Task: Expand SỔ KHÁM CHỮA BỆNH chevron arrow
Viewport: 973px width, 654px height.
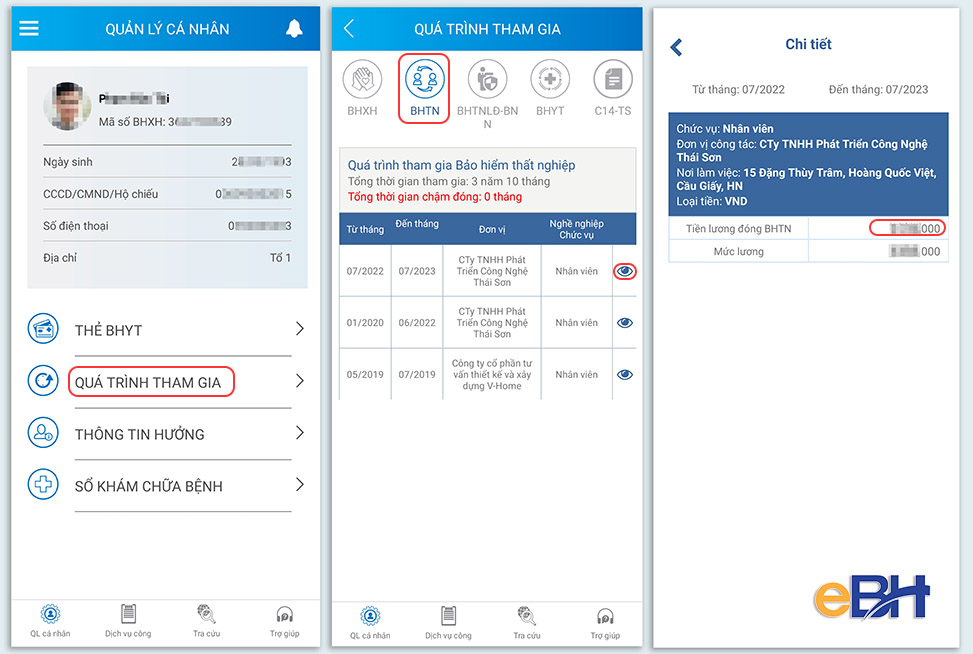Action: tap(299, 485)
